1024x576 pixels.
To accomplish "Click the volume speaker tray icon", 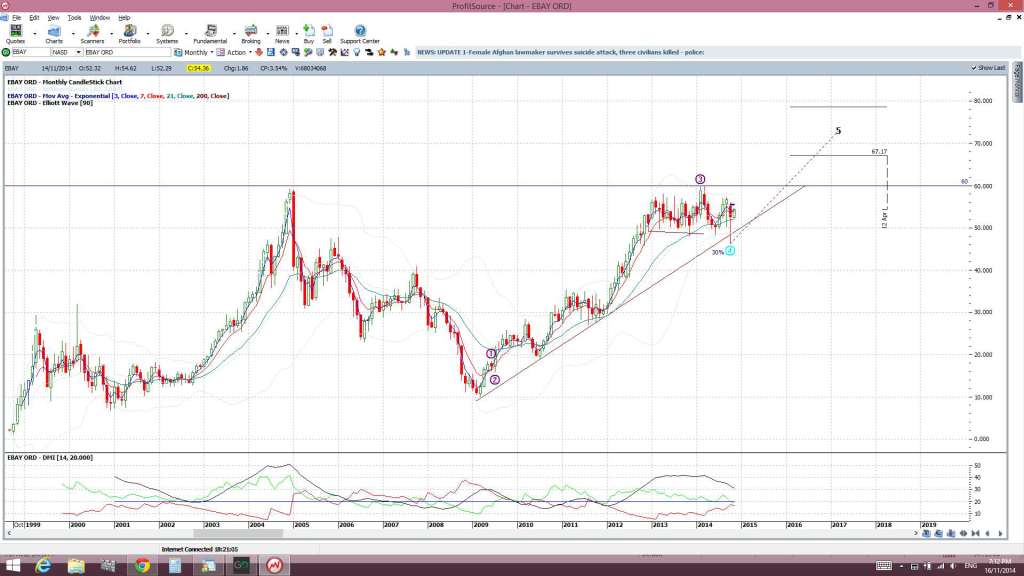I will 953,566.
